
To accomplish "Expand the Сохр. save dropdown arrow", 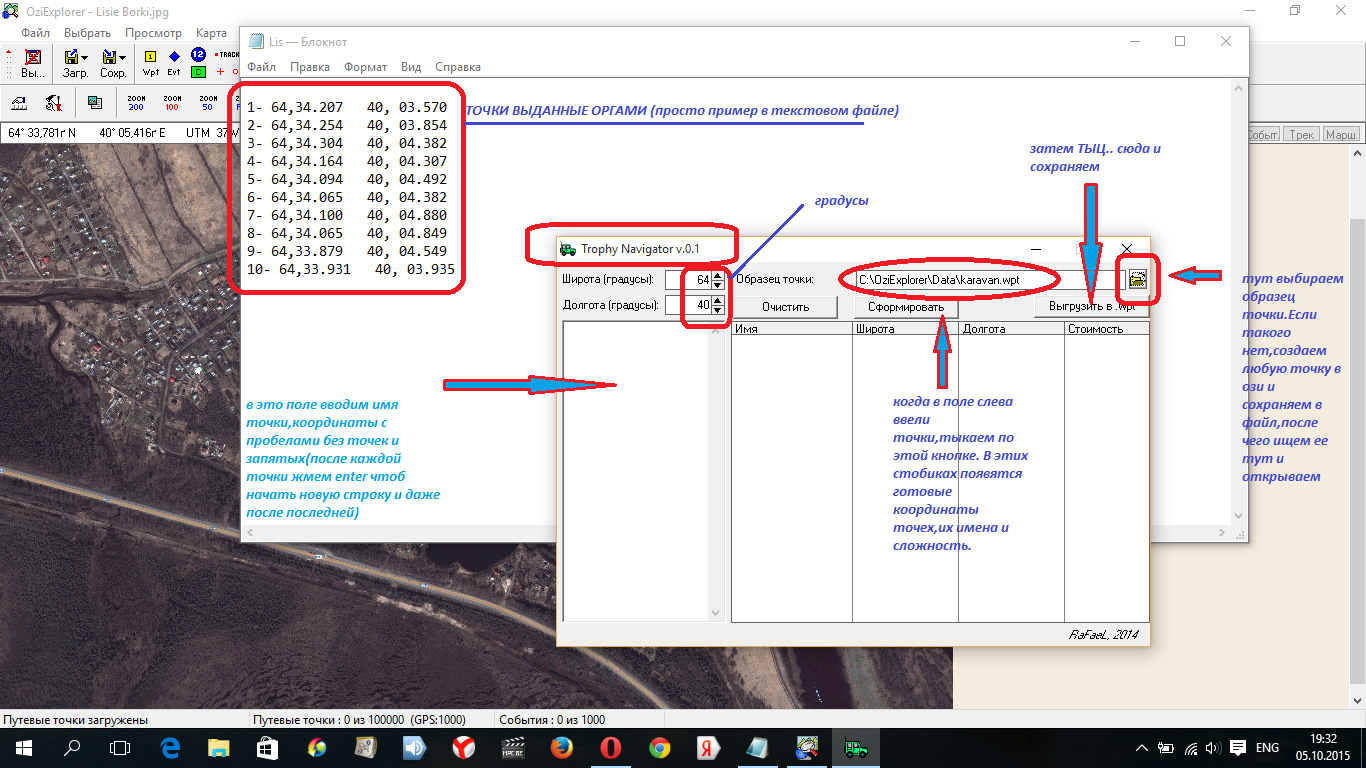I will click(x=122, y=58).
